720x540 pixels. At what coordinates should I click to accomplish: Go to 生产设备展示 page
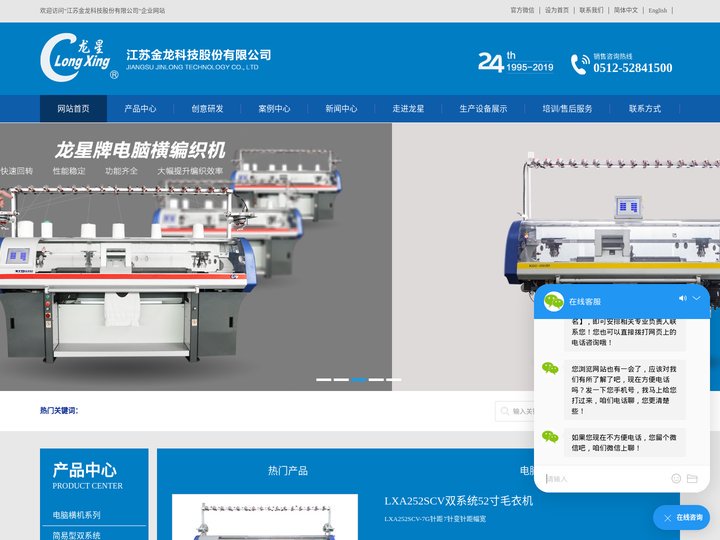click(483, 109)
